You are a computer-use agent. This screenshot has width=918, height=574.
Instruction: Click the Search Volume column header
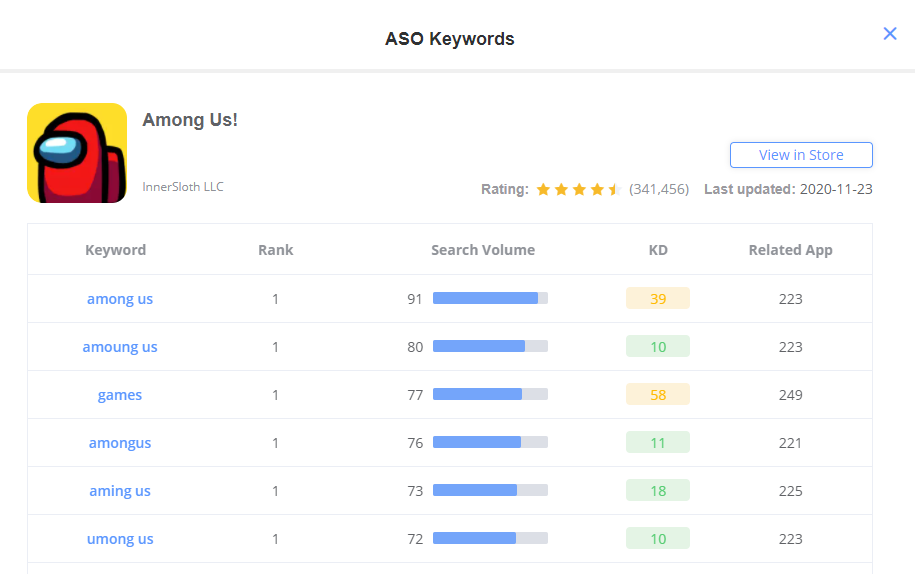tap(483, 250)
